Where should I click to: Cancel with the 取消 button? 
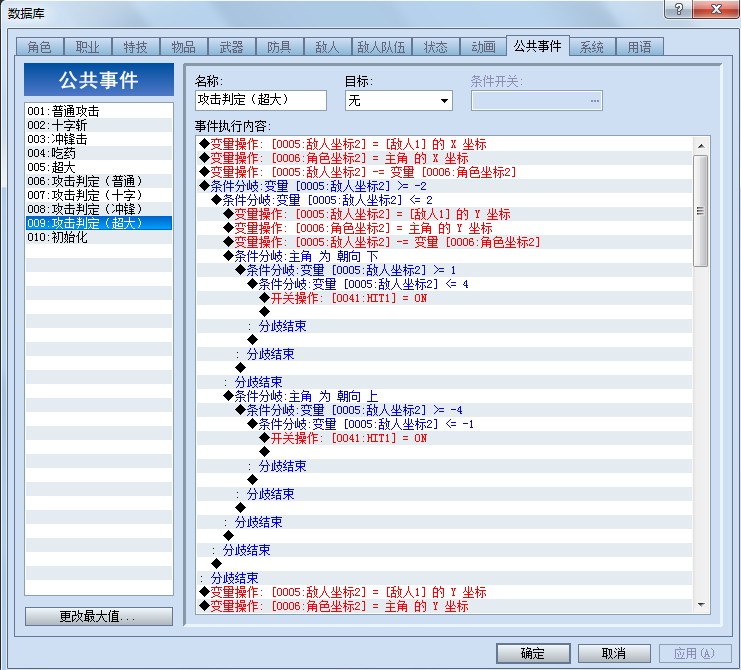pyautogui.click(x=614, y=653)
